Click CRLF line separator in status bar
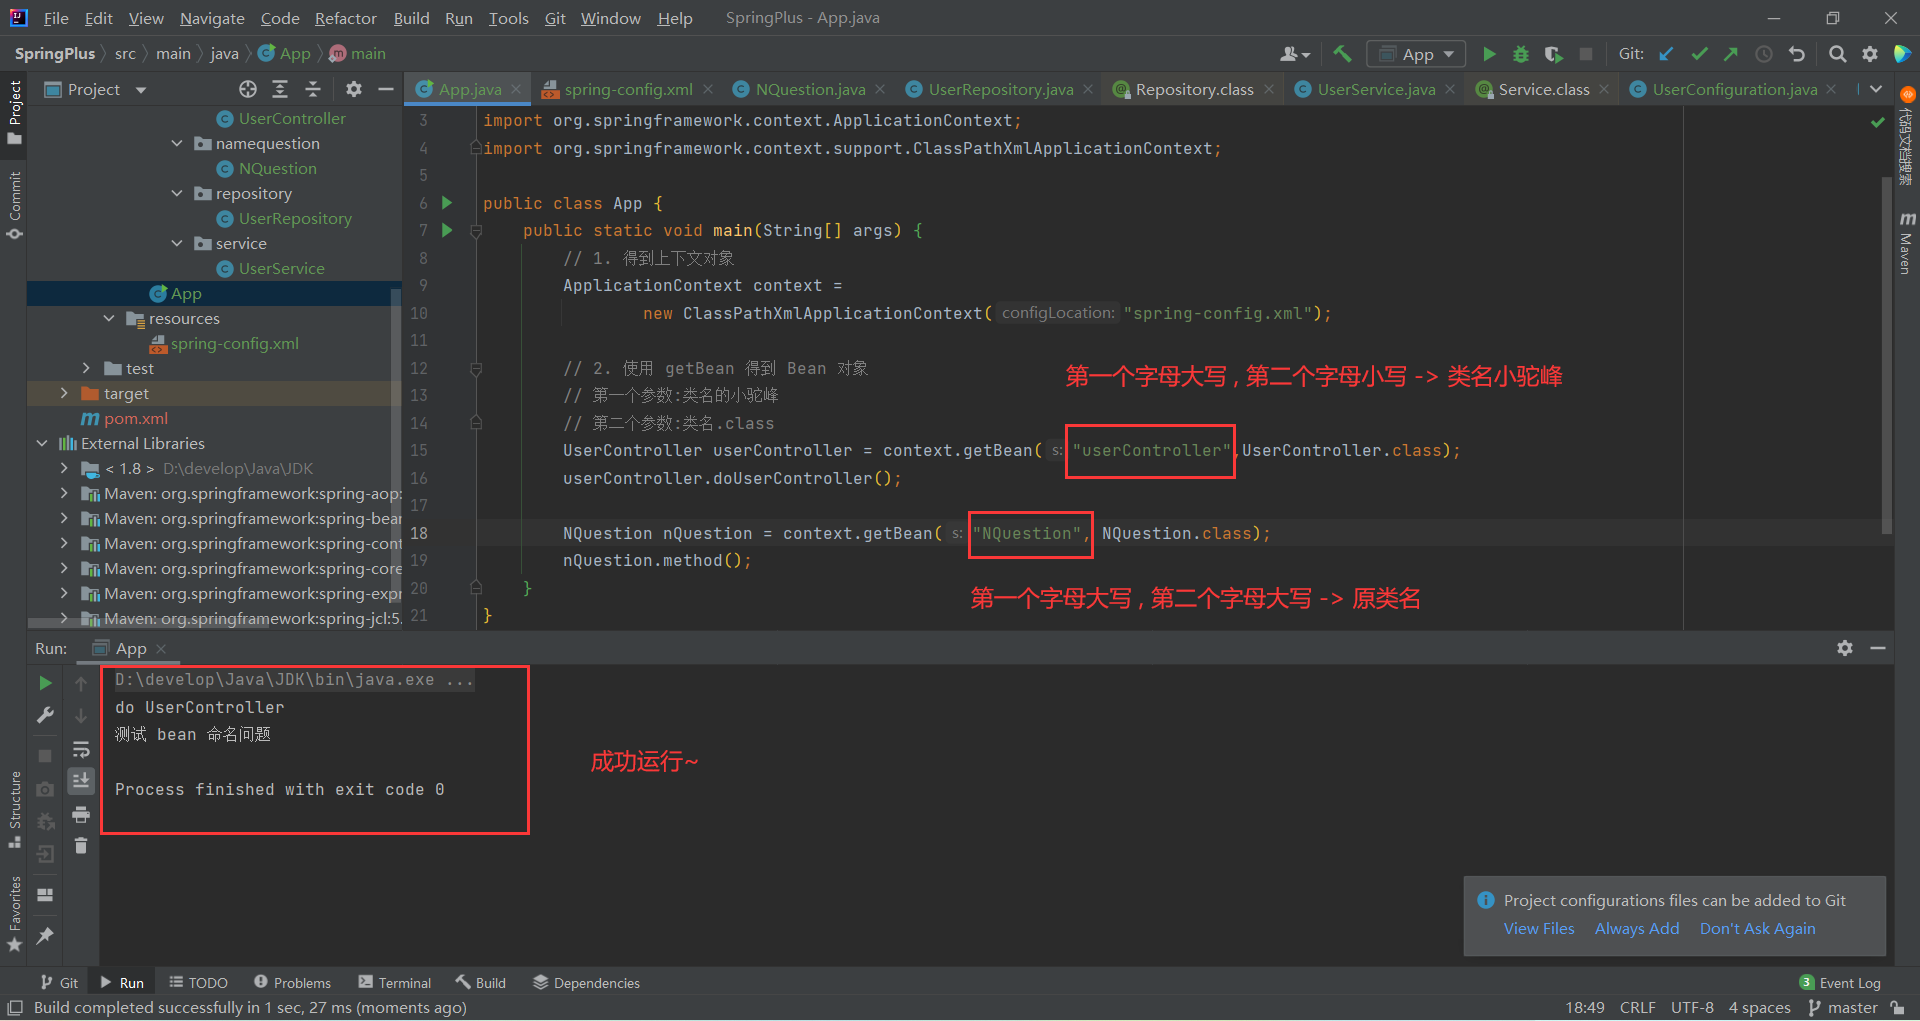Image resolution: width=1920 pixels, height=1021 pixels. [1638, 1007]
